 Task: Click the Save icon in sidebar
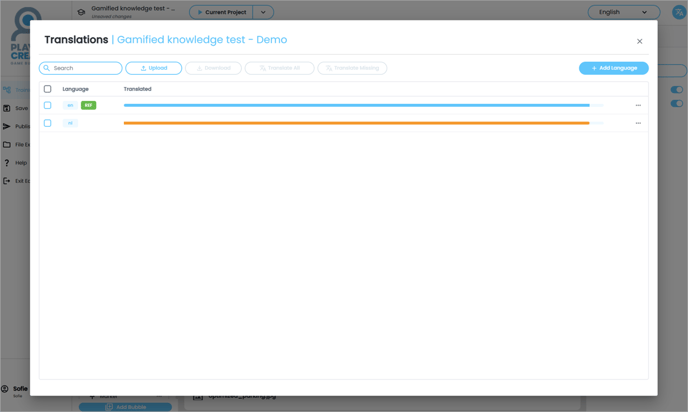point(7,108)
